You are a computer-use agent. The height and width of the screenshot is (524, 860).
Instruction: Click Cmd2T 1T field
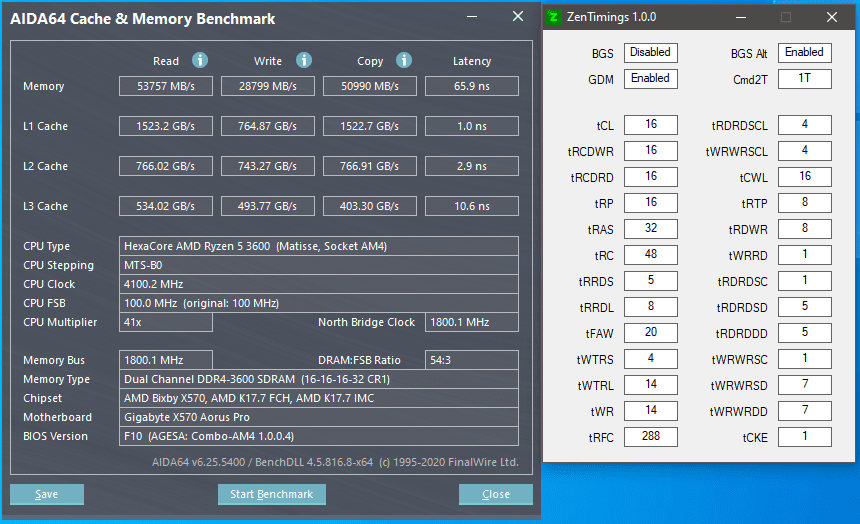pos(805,78)
